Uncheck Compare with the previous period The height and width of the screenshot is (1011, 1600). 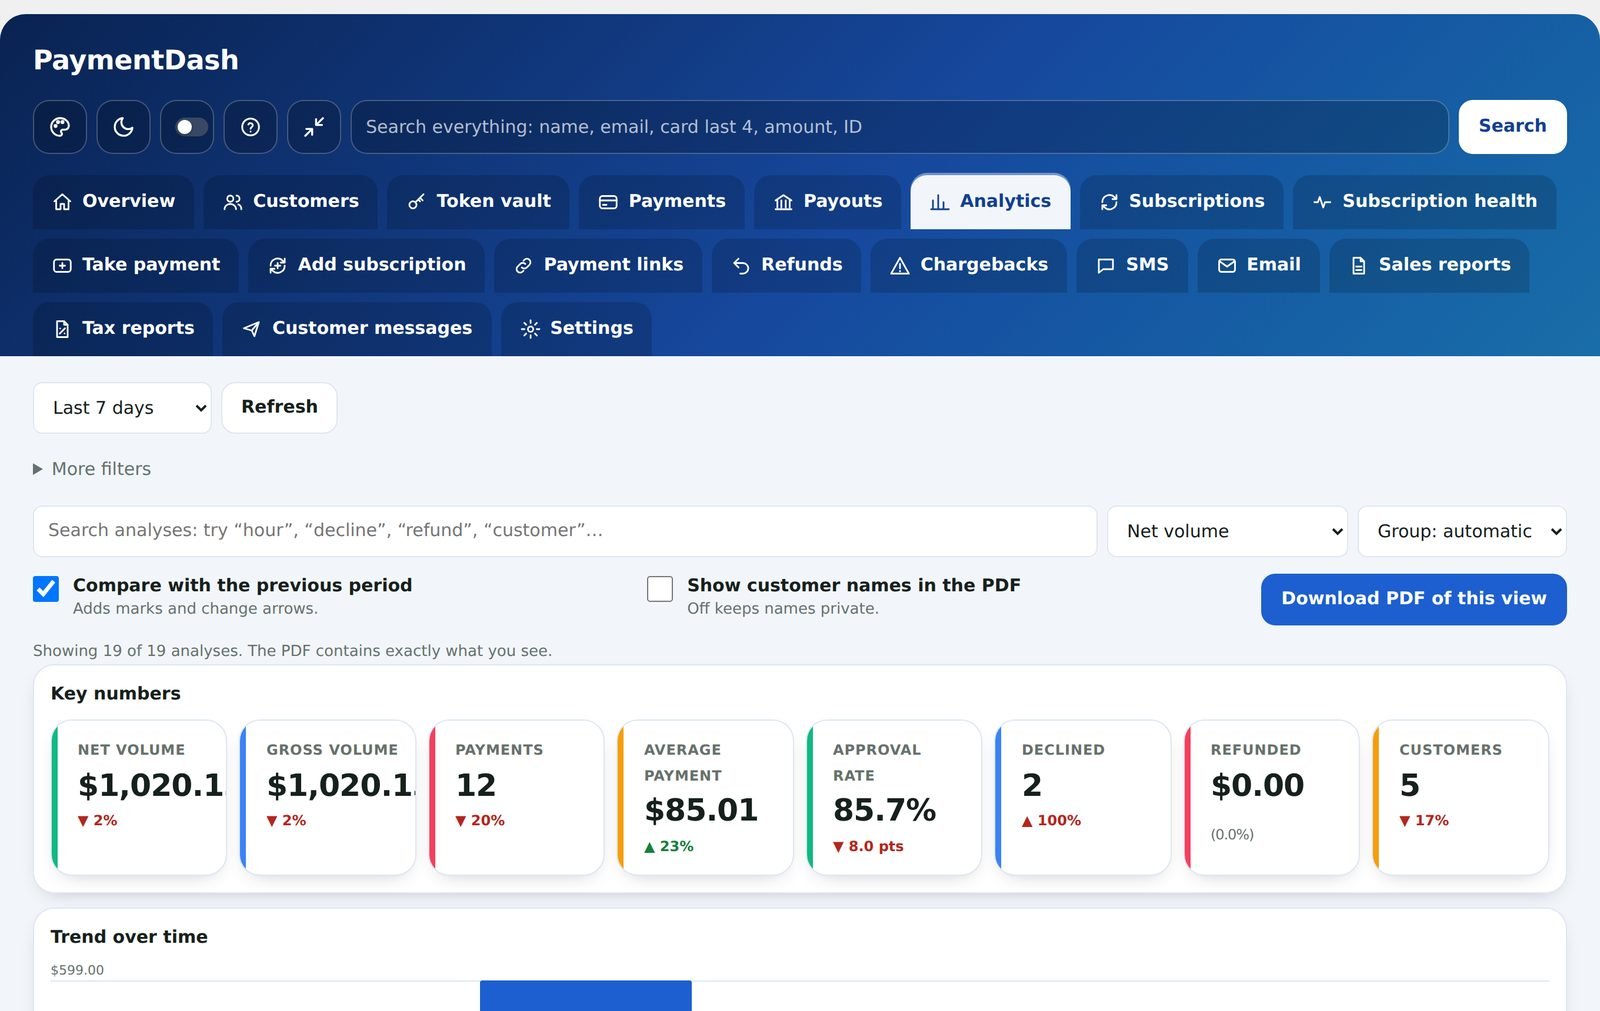46,588
